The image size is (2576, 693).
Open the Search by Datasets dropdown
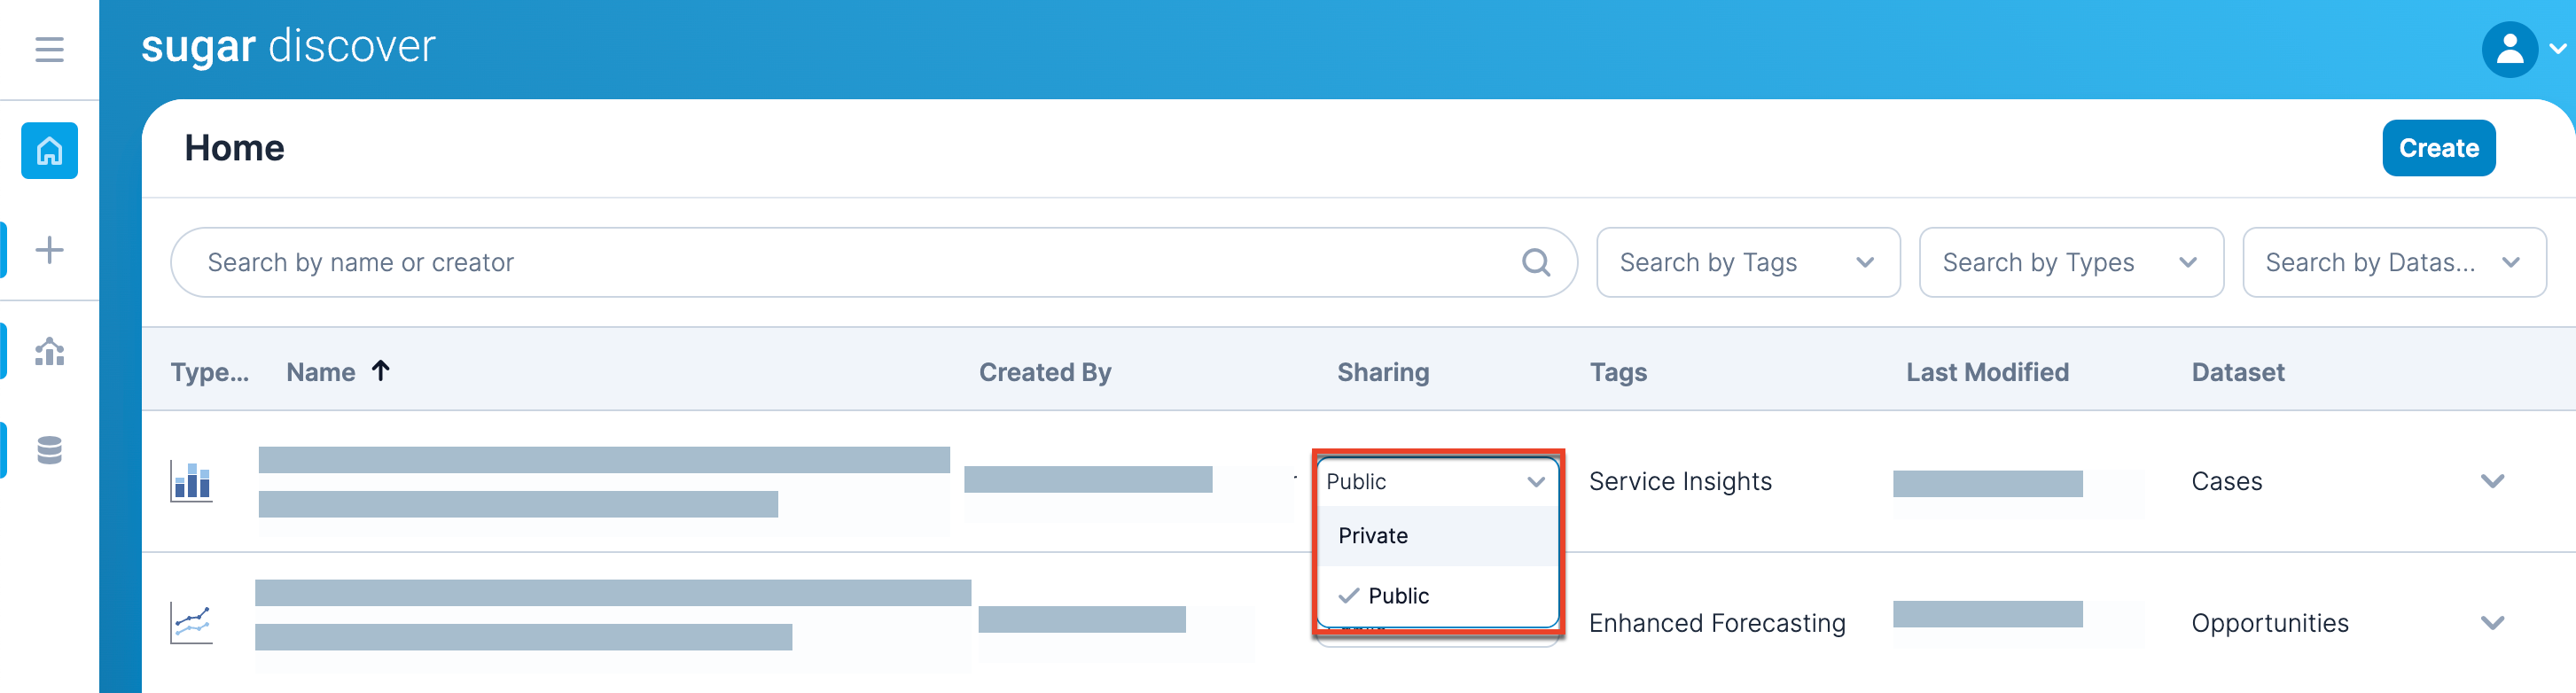[2393, 263]
